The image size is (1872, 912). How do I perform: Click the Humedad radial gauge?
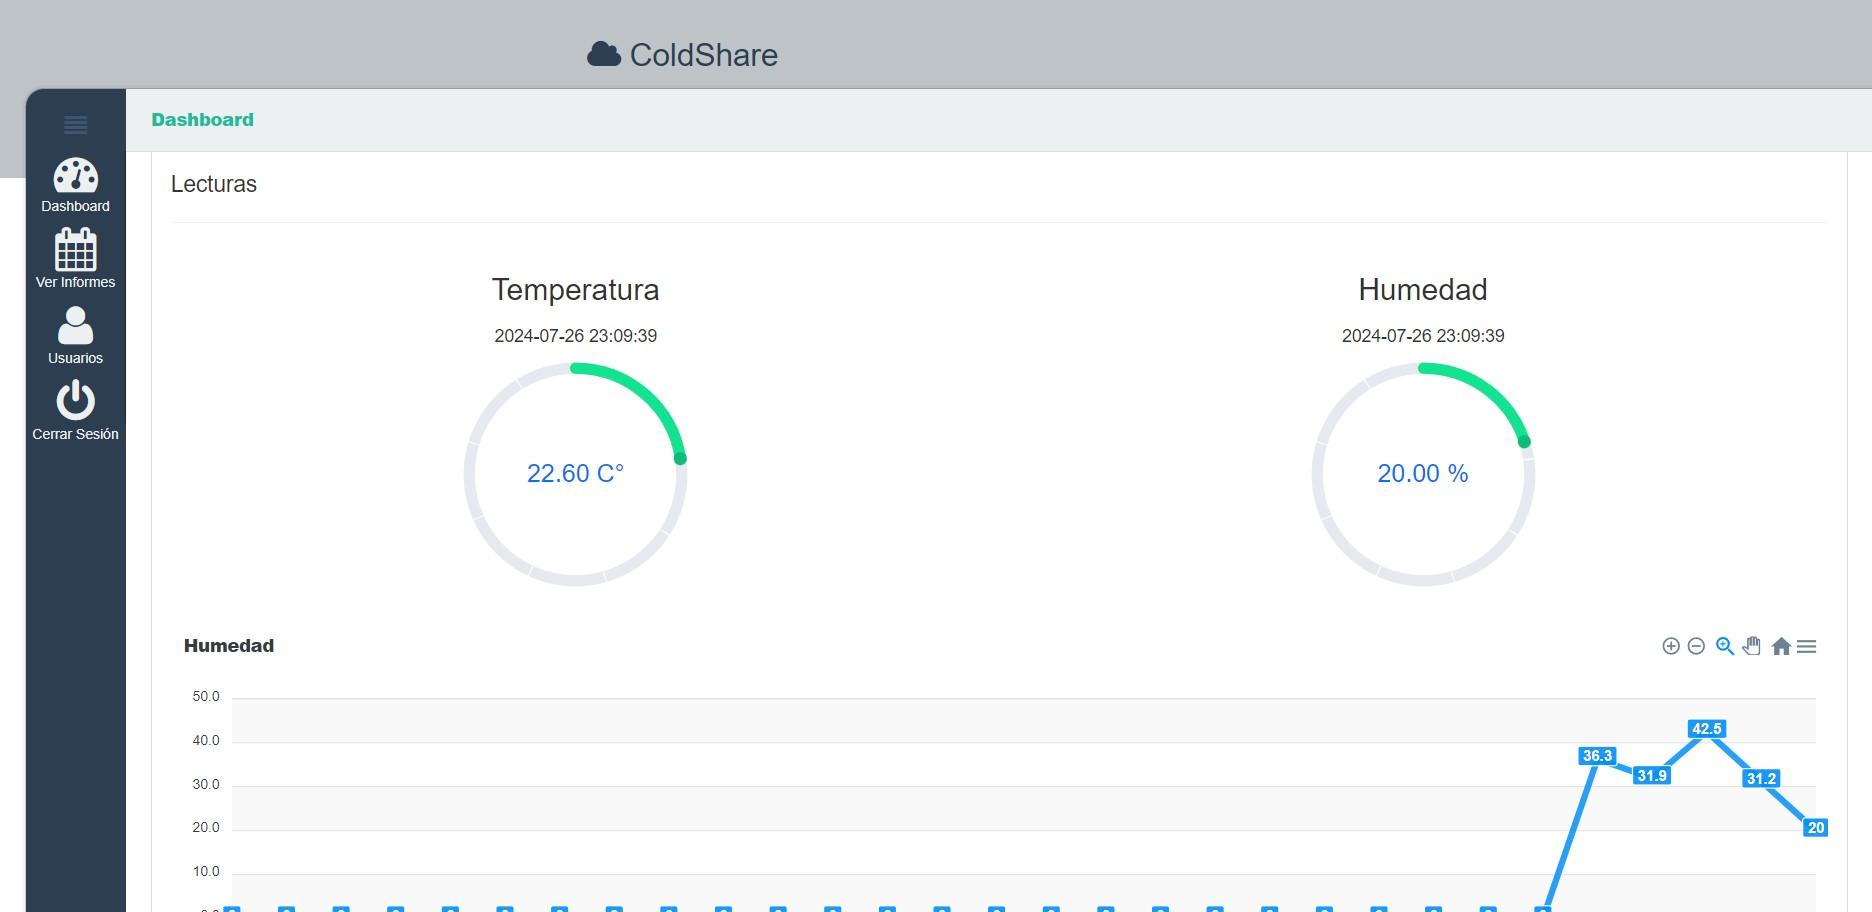[1423, 474]
